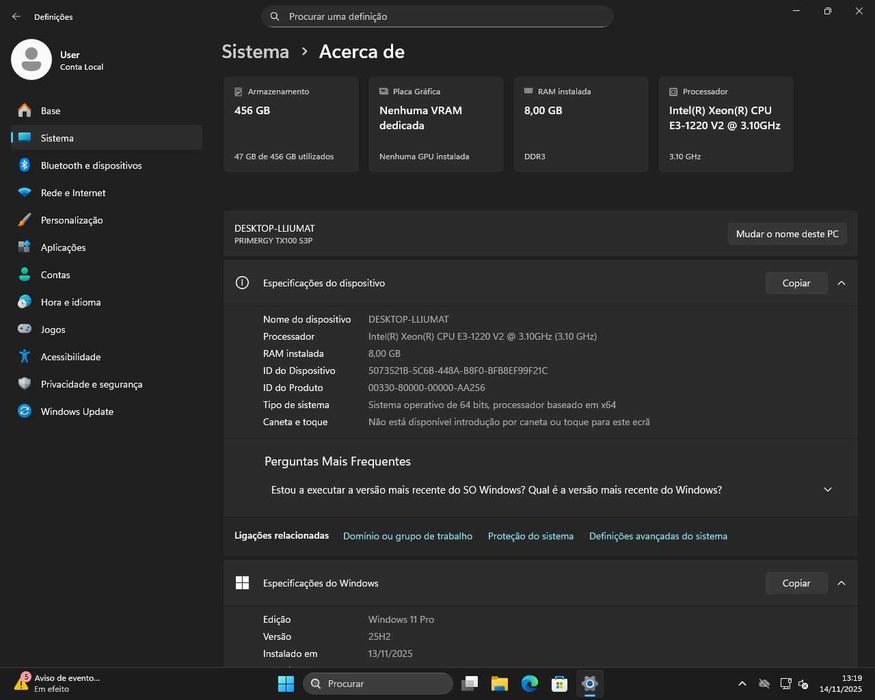
Task: Click the Privacidade e segurança shield icon
Action: click(x=25, y=384)
